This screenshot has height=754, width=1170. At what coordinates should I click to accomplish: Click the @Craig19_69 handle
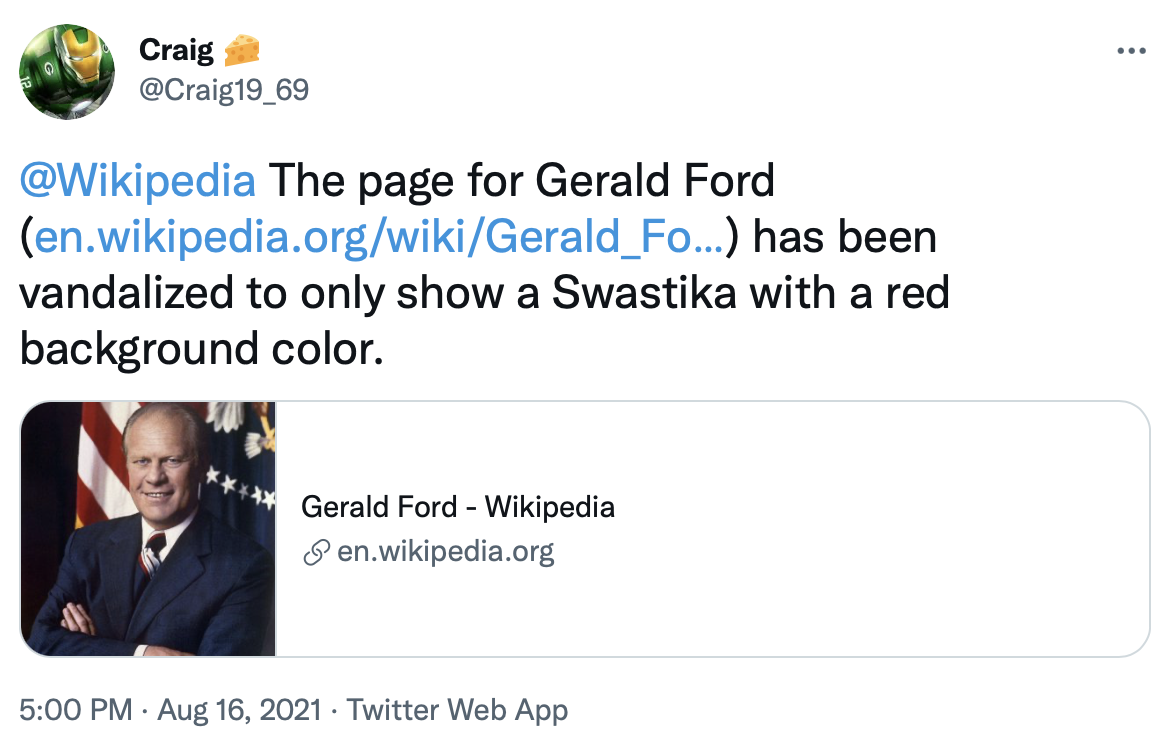coord(224,90)
